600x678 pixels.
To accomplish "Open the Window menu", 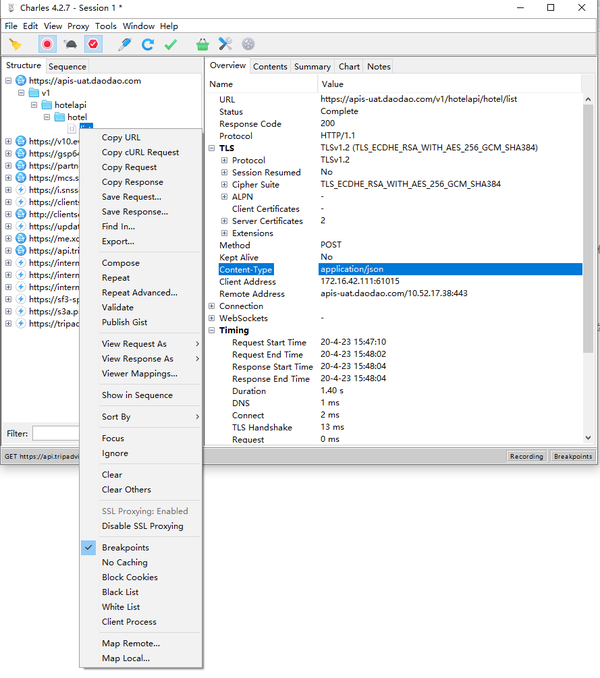I will click(x=138, y=26).
